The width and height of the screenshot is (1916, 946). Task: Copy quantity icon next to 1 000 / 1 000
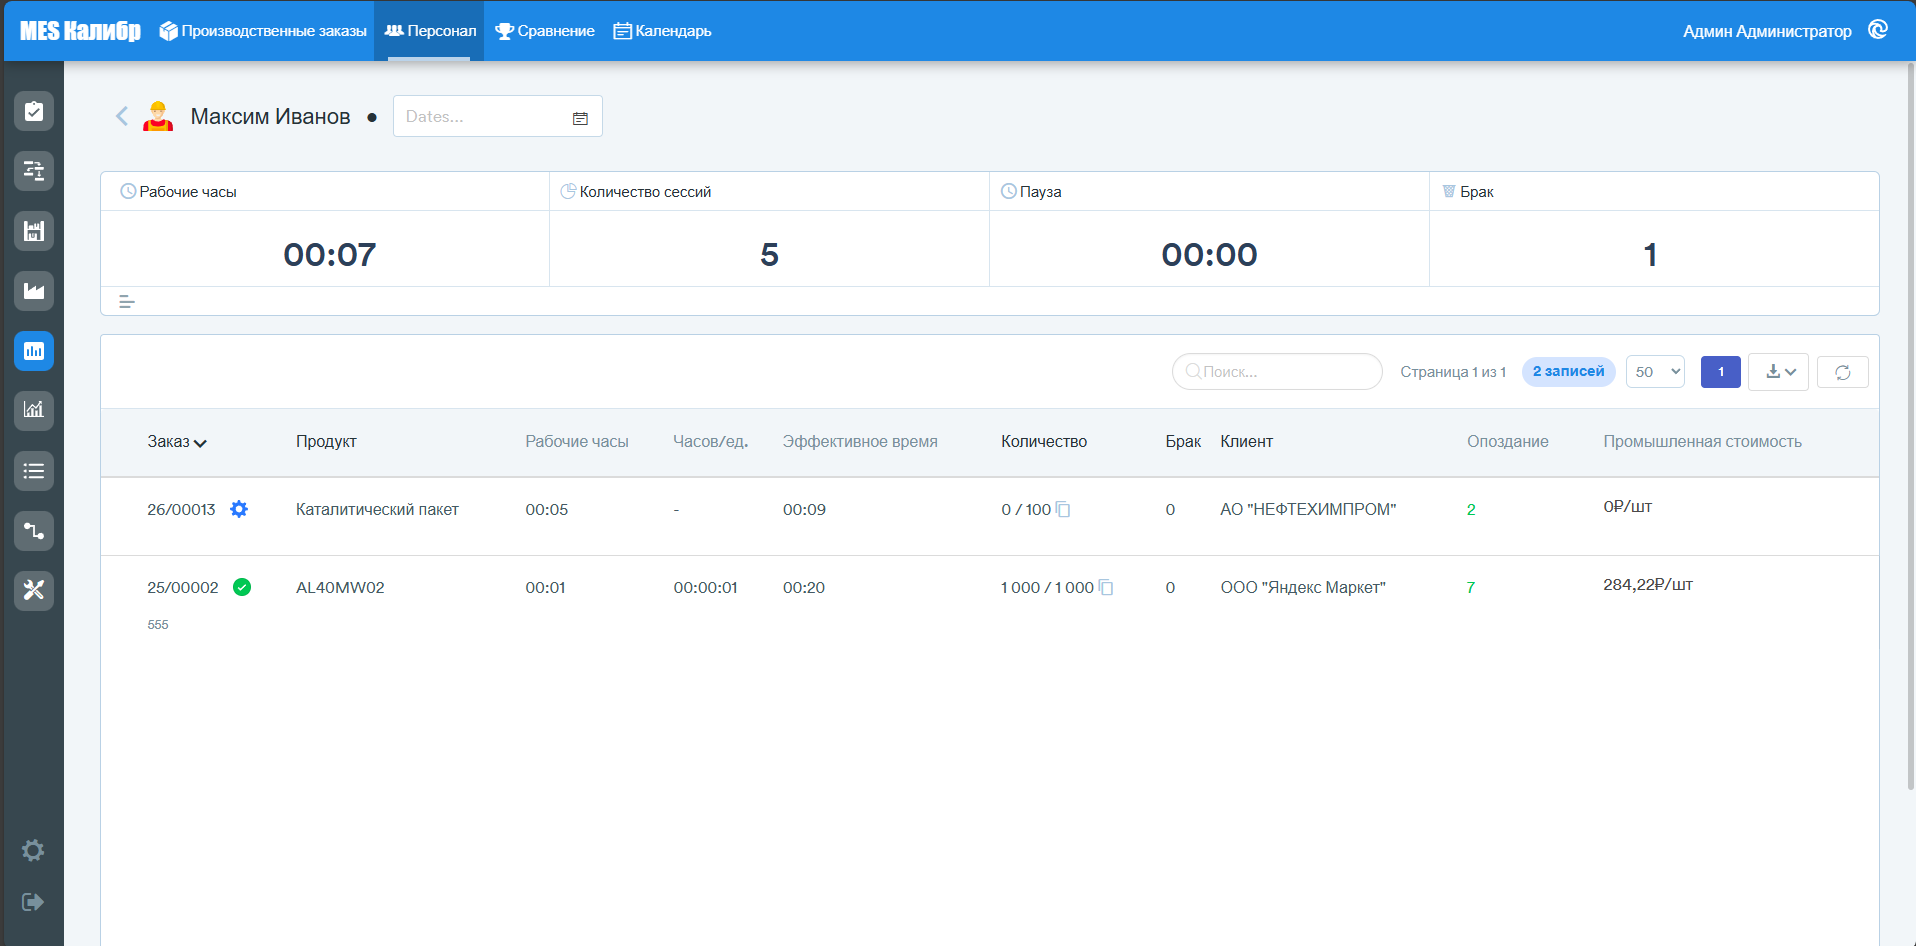[1106, 587]
